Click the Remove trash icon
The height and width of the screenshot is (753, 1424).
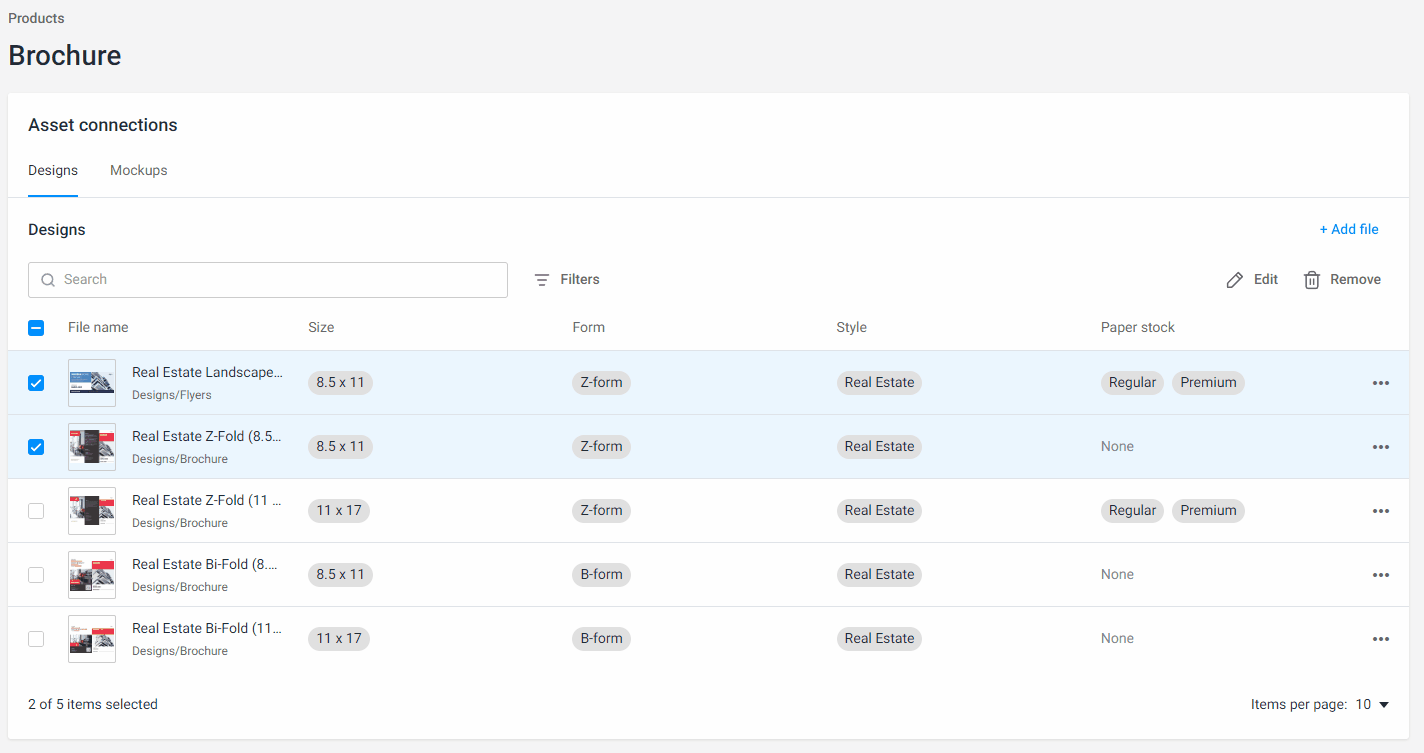click(x=1312, y=280)
